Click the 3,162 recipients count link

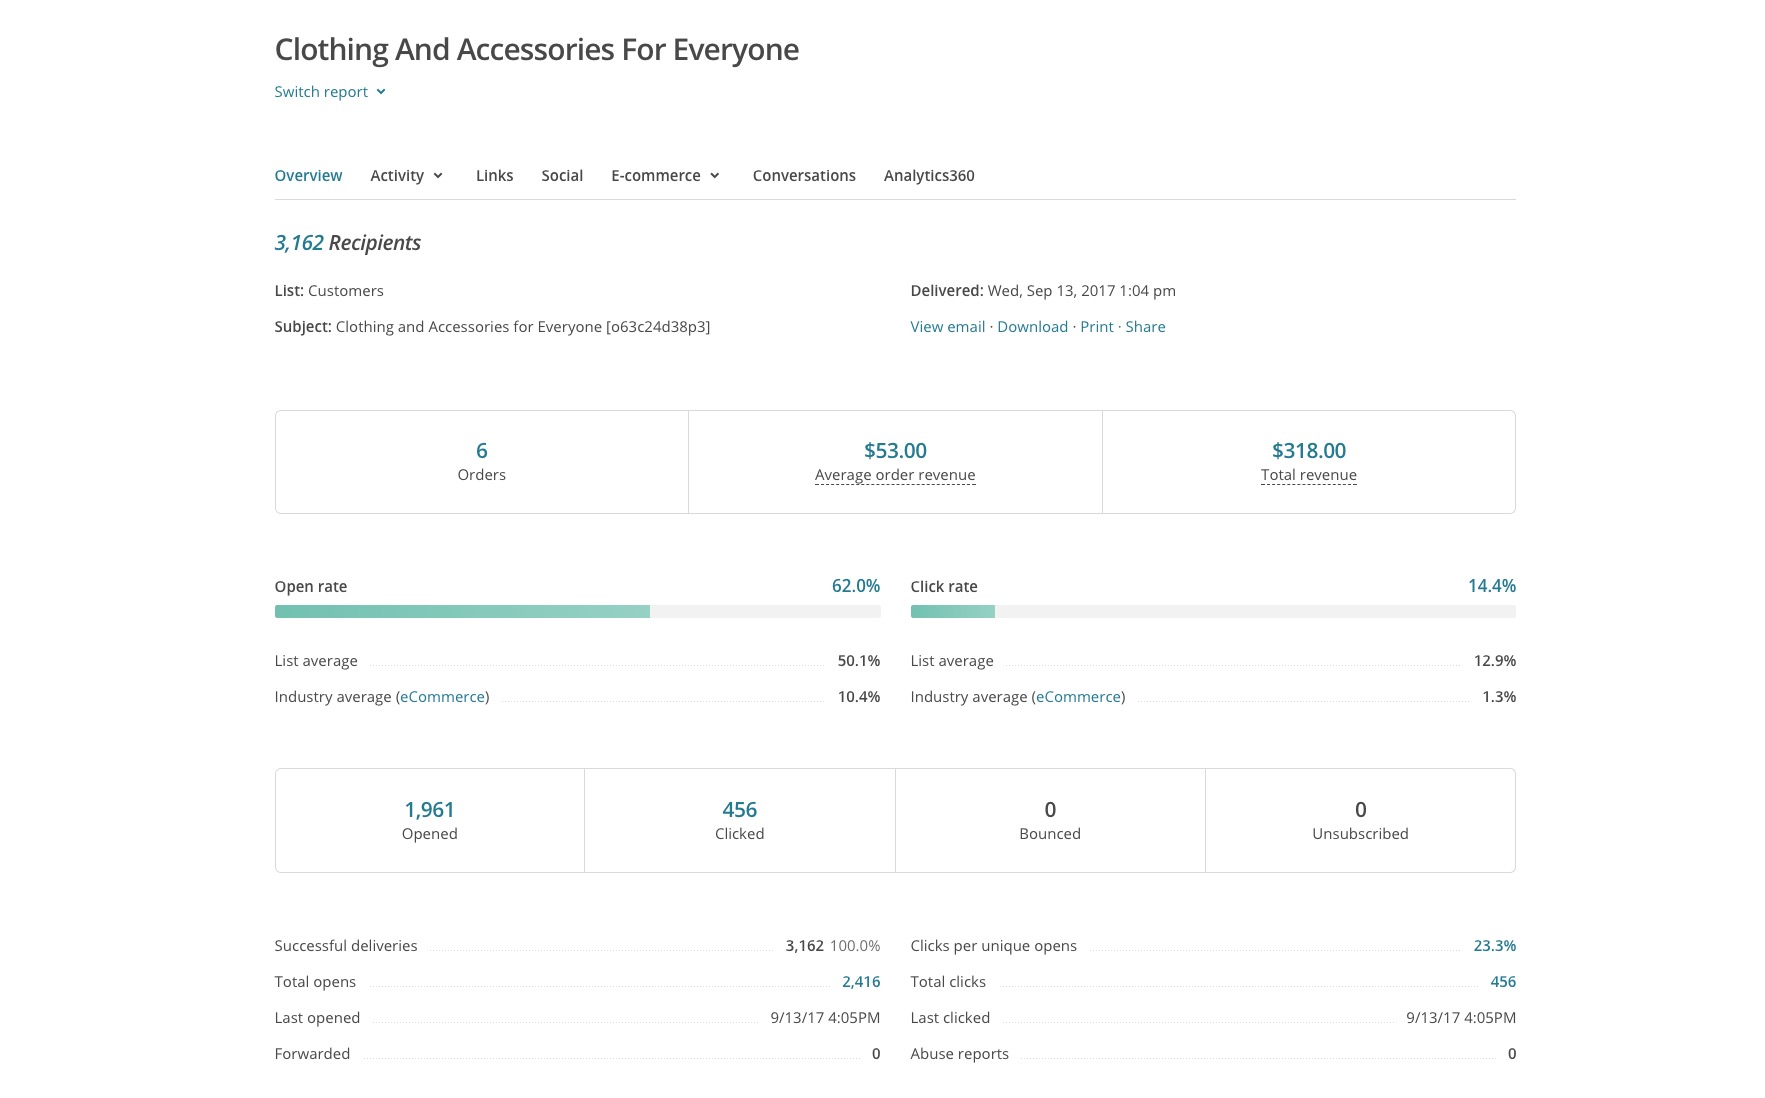click(299, 243)
